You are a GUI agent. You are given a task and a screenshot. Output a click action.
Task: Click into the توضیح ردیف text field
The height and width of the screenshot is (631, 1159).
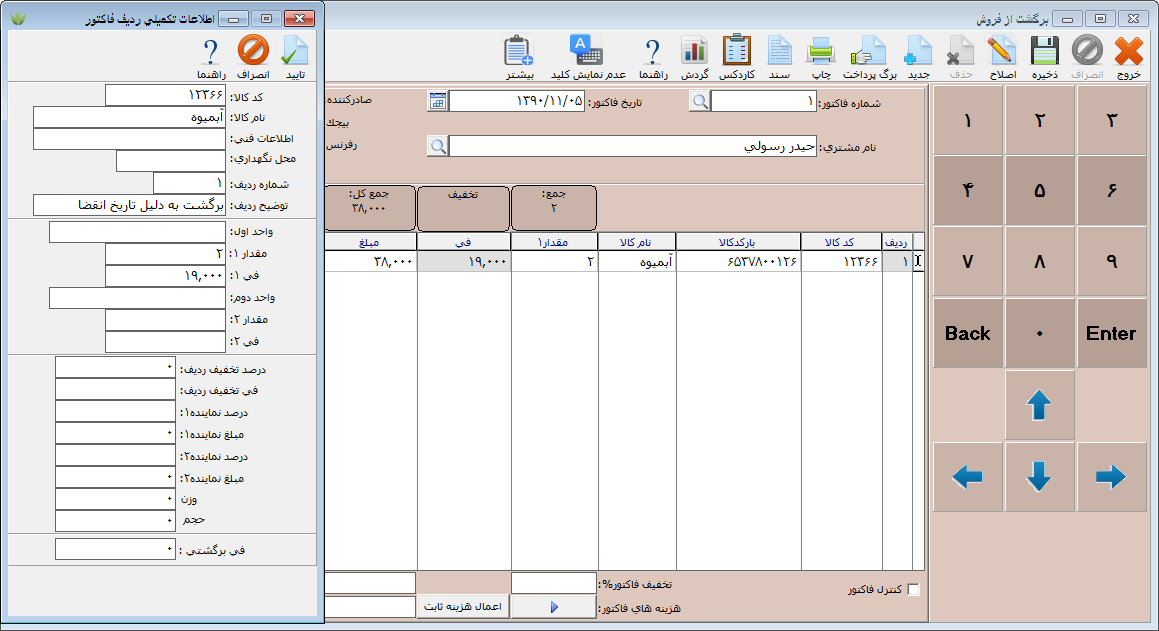point(130,205)
